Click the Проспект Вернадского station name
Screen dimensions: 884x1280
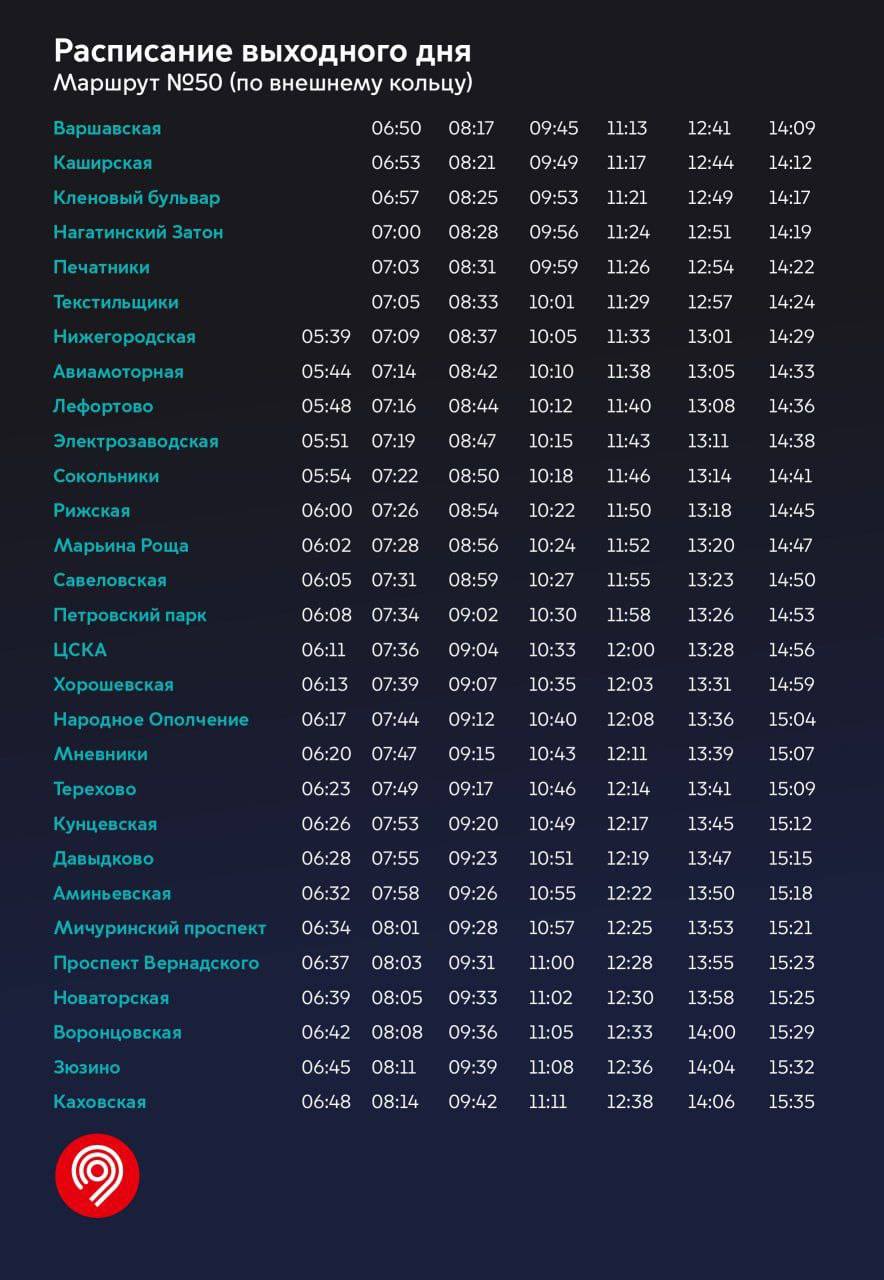pyautogui.click(x=156, y=963)
